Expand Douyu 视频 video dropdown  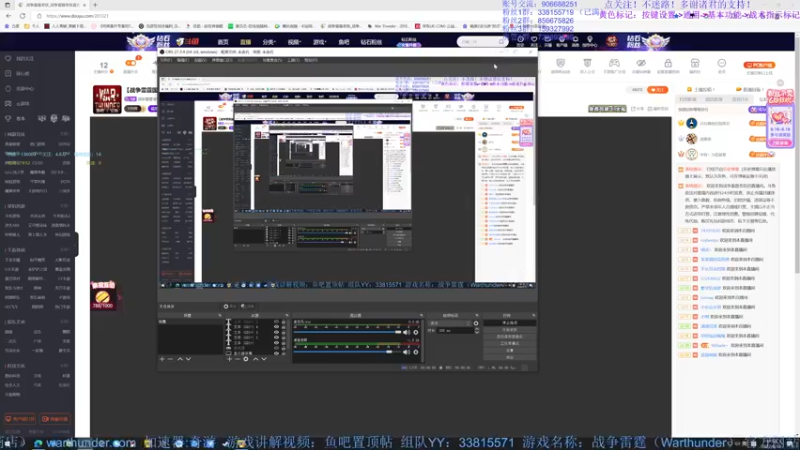[x=294, y=42]
